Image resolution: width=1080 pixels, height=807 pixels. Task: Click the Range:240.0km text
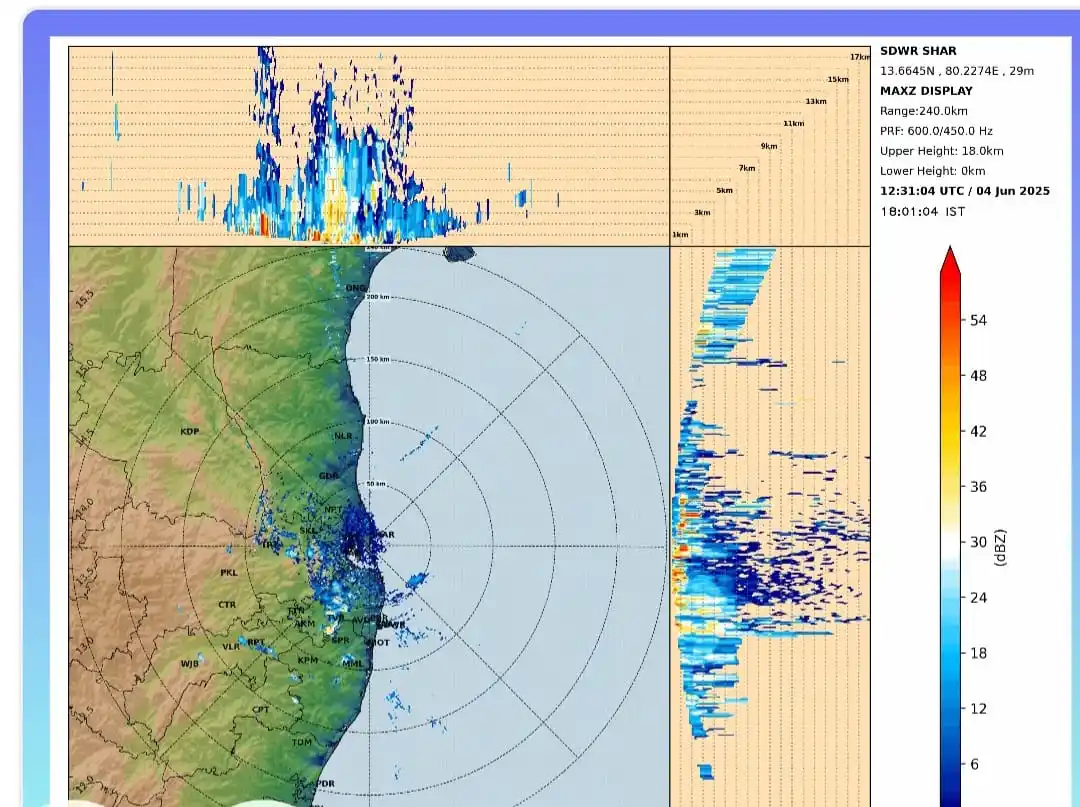(x=924, y=111)
